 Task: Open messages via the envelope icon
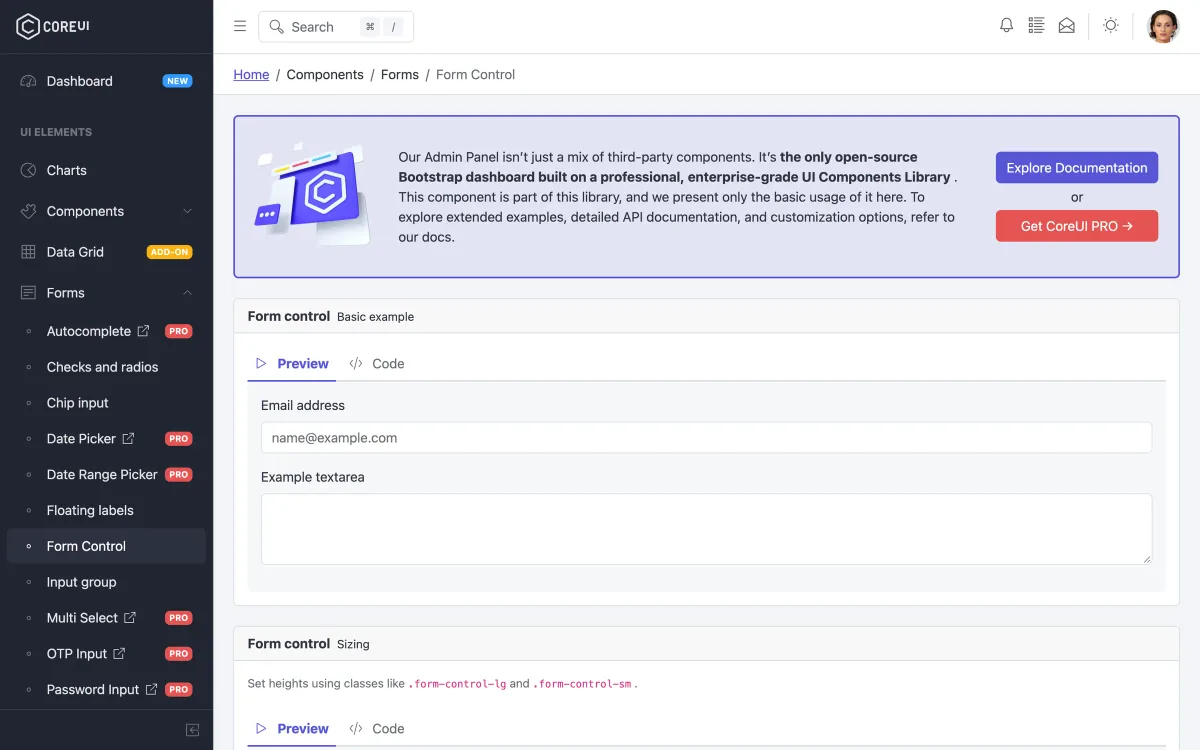click(1067, 26)
